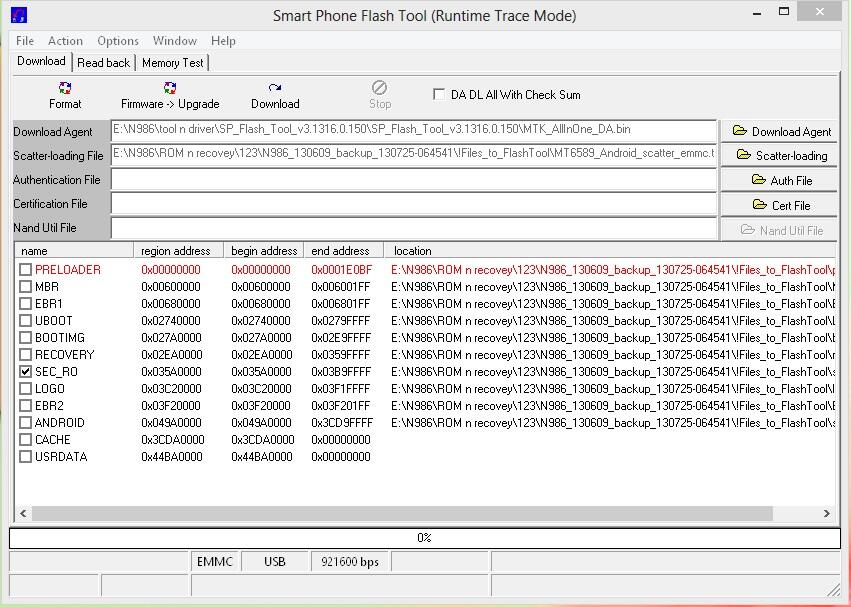The height and width of the screenshot is (607, 851).
Task: Enable DA DL All With Check Sum
Action: (x=439, y=94)
